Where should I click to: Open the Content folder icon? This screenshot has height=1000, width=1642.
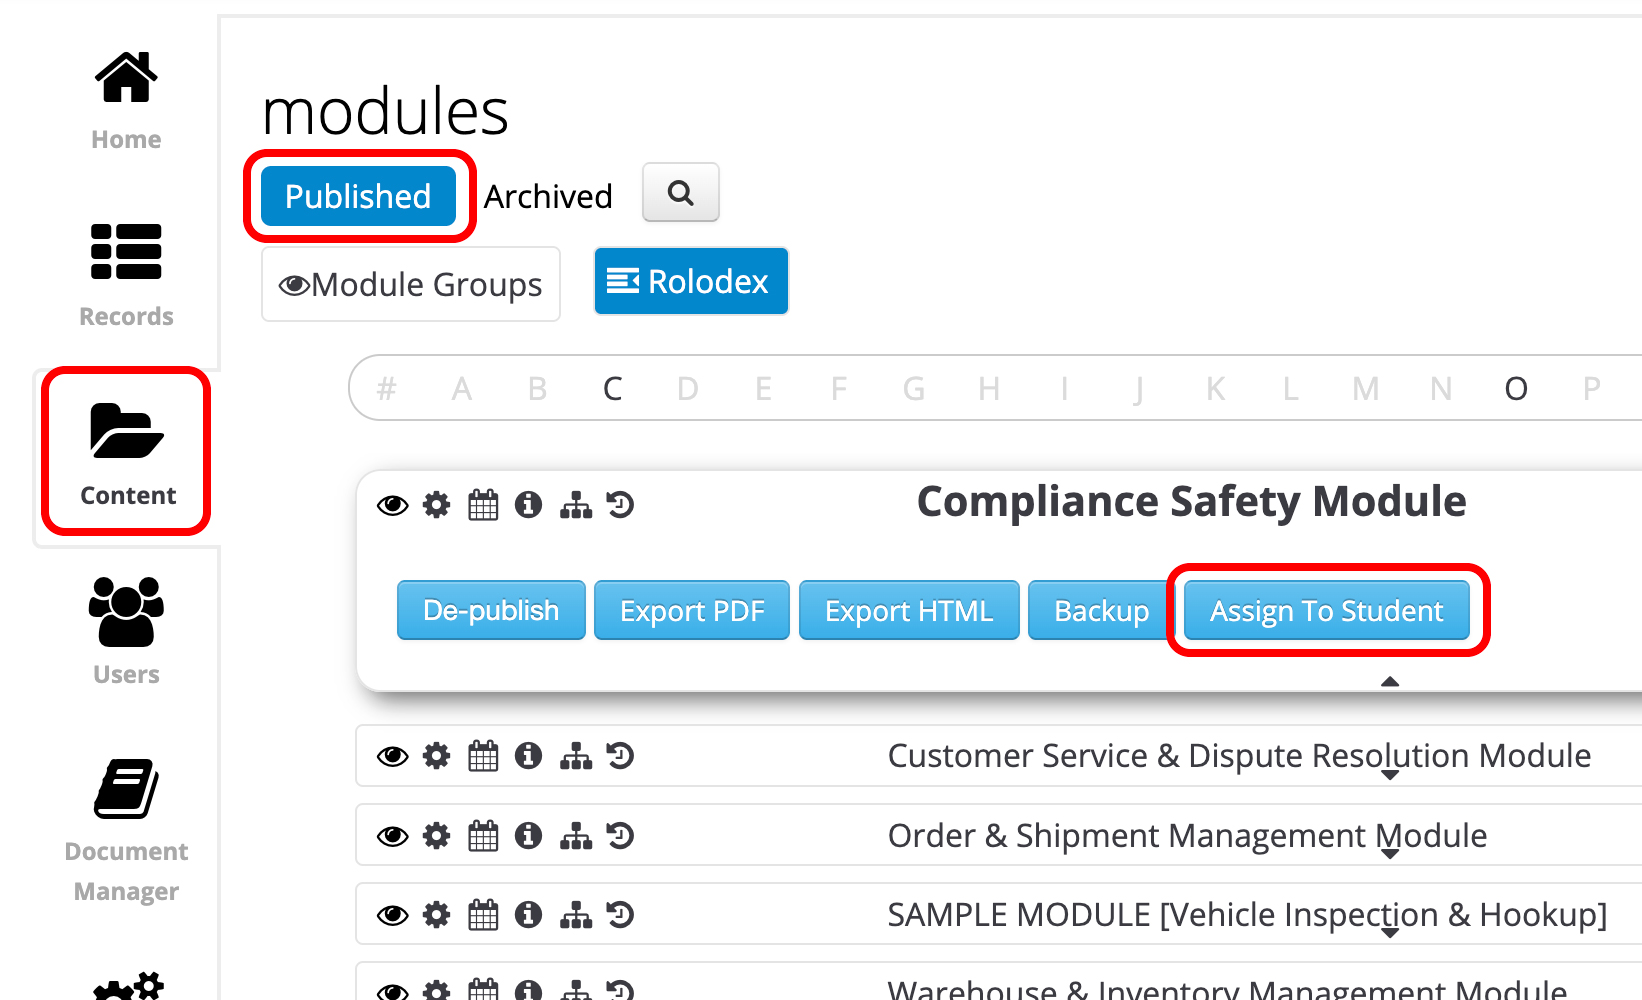click(x=126, y=431)
